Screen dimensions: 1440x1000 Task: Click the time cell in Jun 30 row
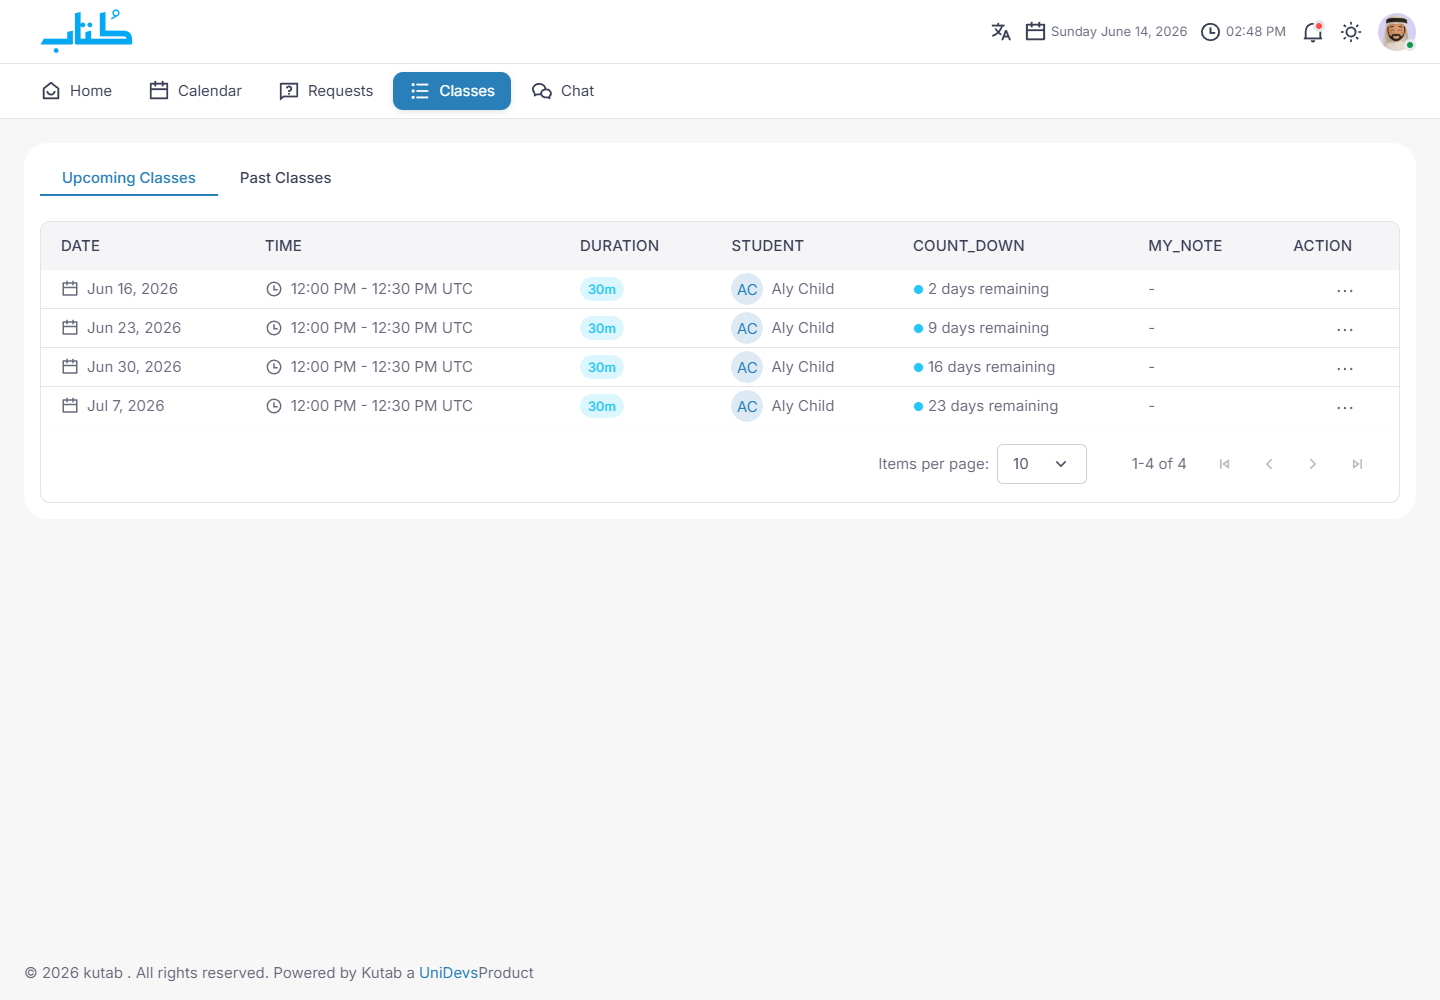click(x=369, y=367)
